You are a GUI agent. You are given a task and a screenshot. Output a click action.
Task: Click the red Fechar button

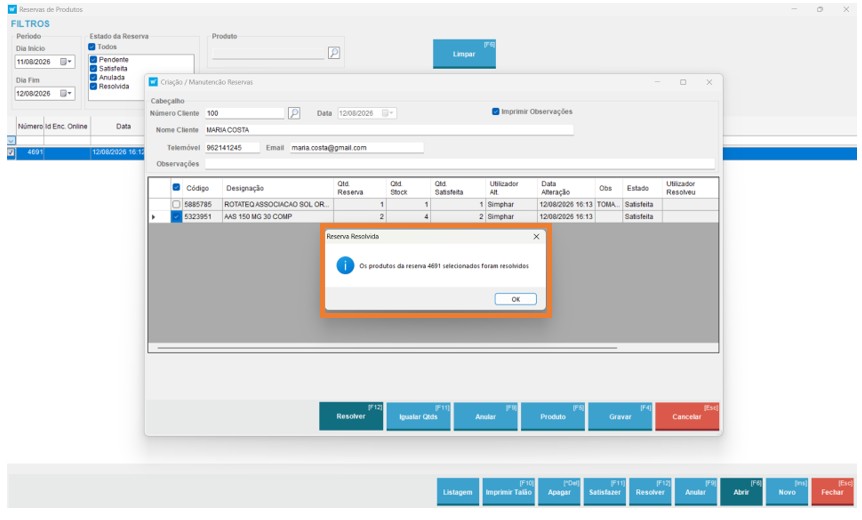tap(832, 491)
